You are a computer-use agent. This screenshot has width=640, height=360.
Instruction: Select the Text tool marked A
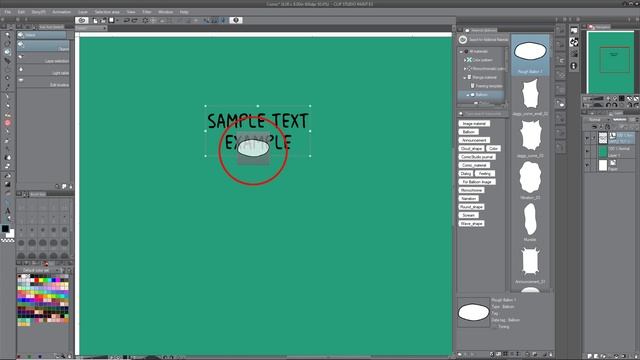[x=7, y=211]
